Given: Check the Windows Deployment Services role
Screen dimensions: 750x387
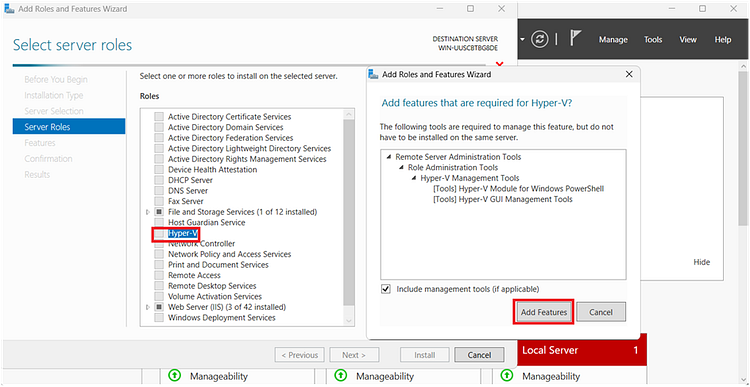Looking at the screenshot, I should (x=159, y=318).
